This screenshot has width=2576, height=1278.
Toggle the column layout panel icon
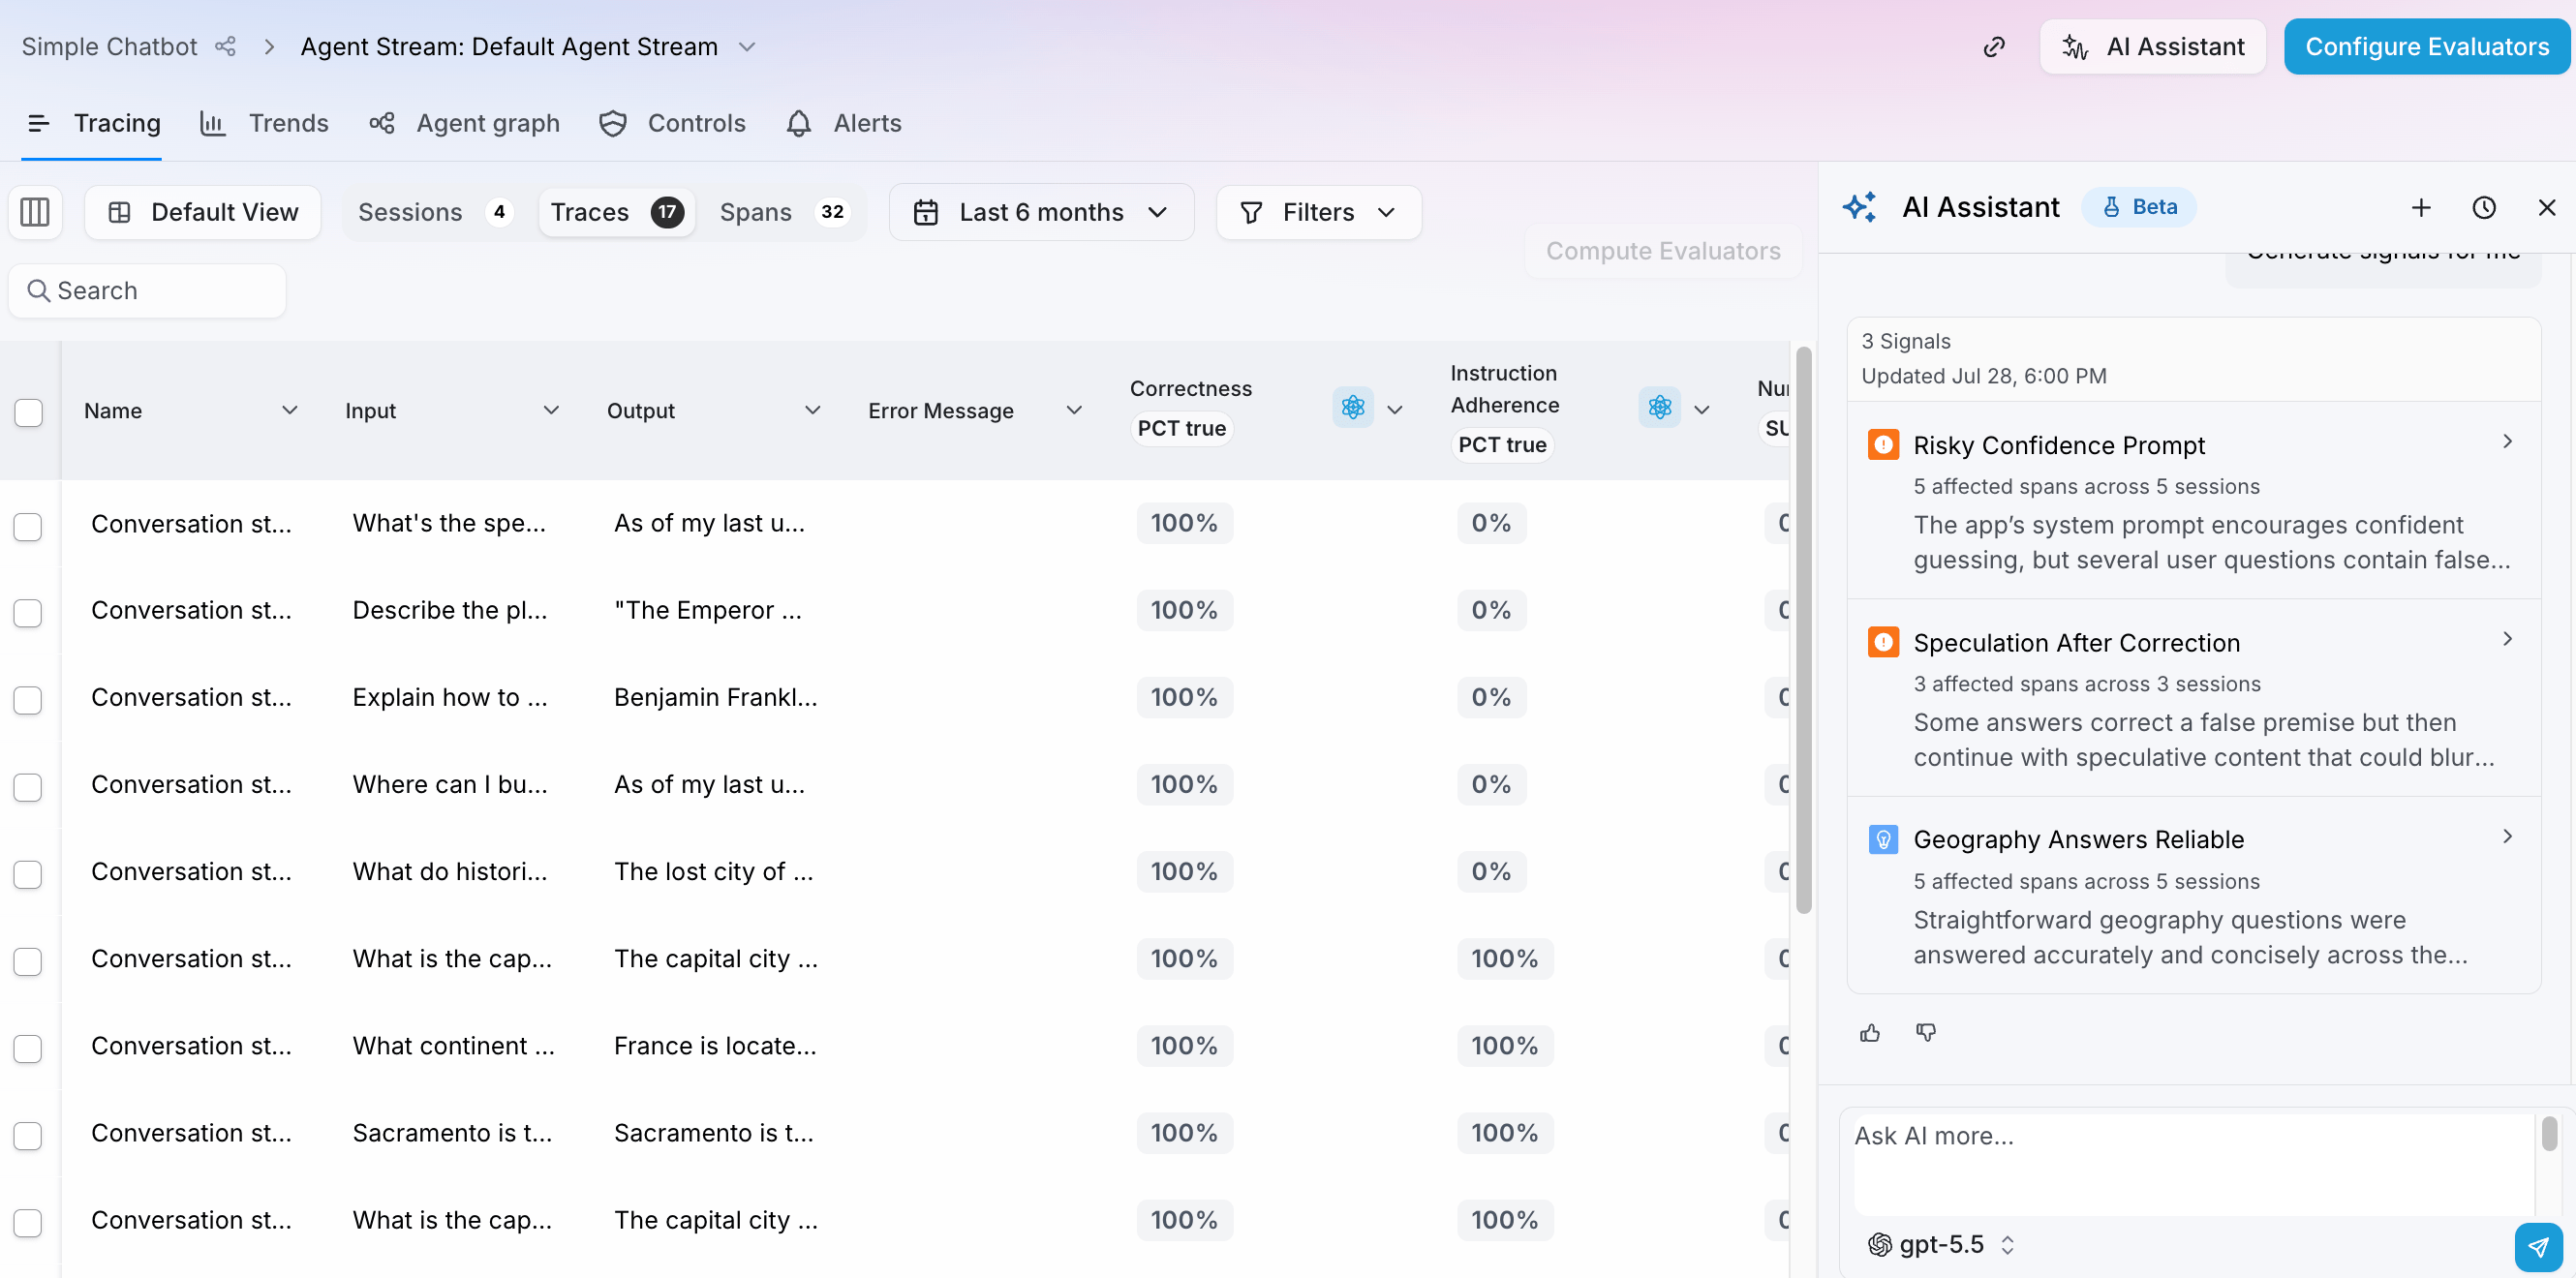[35, 212]
